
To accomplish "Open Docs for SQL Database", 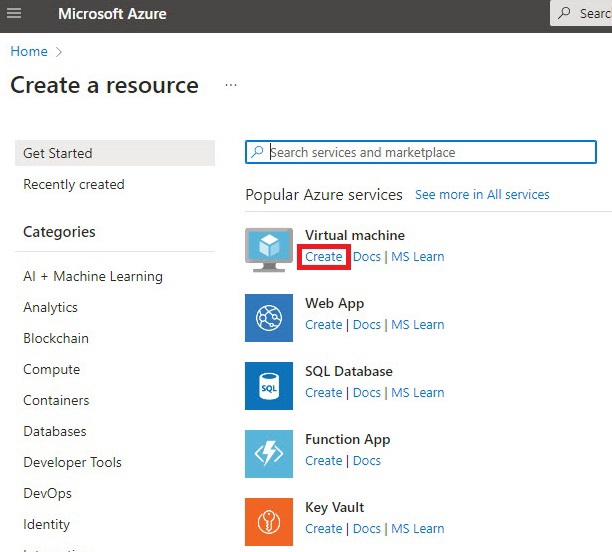I will (366, 392).
